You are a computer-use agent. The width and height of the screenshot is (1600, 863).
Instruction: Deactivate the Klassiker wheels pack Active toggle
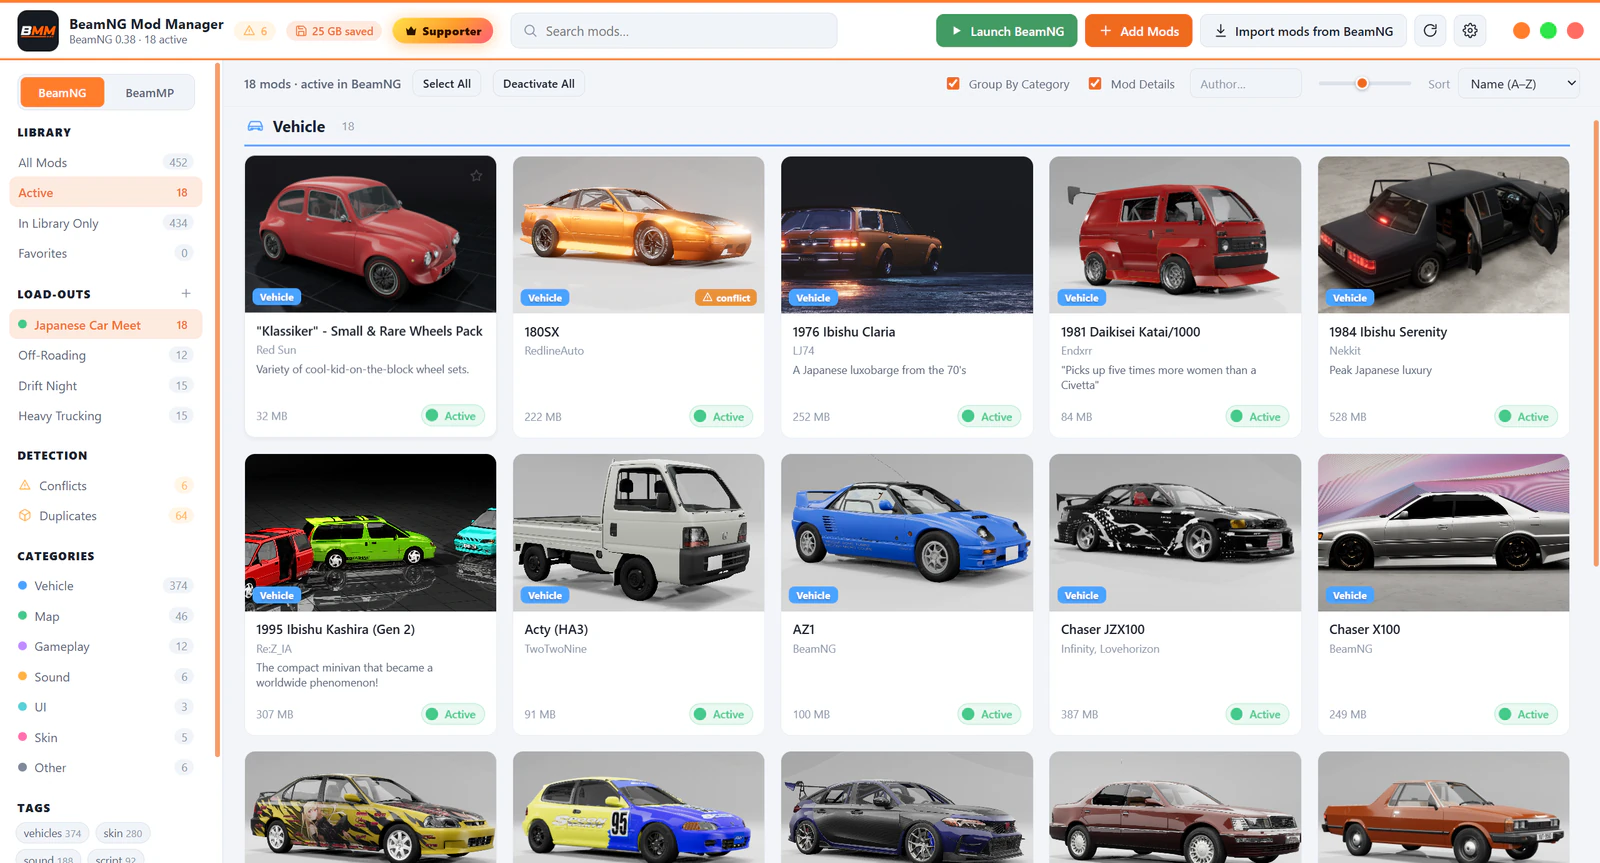click(452, 416)
